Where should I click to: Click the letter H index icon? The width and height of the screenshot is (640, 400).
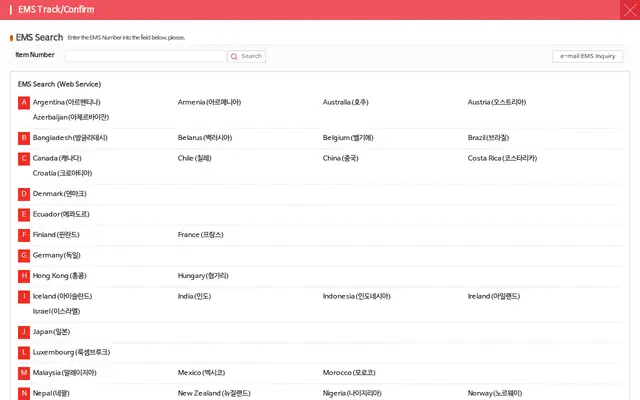click(24, 276)
